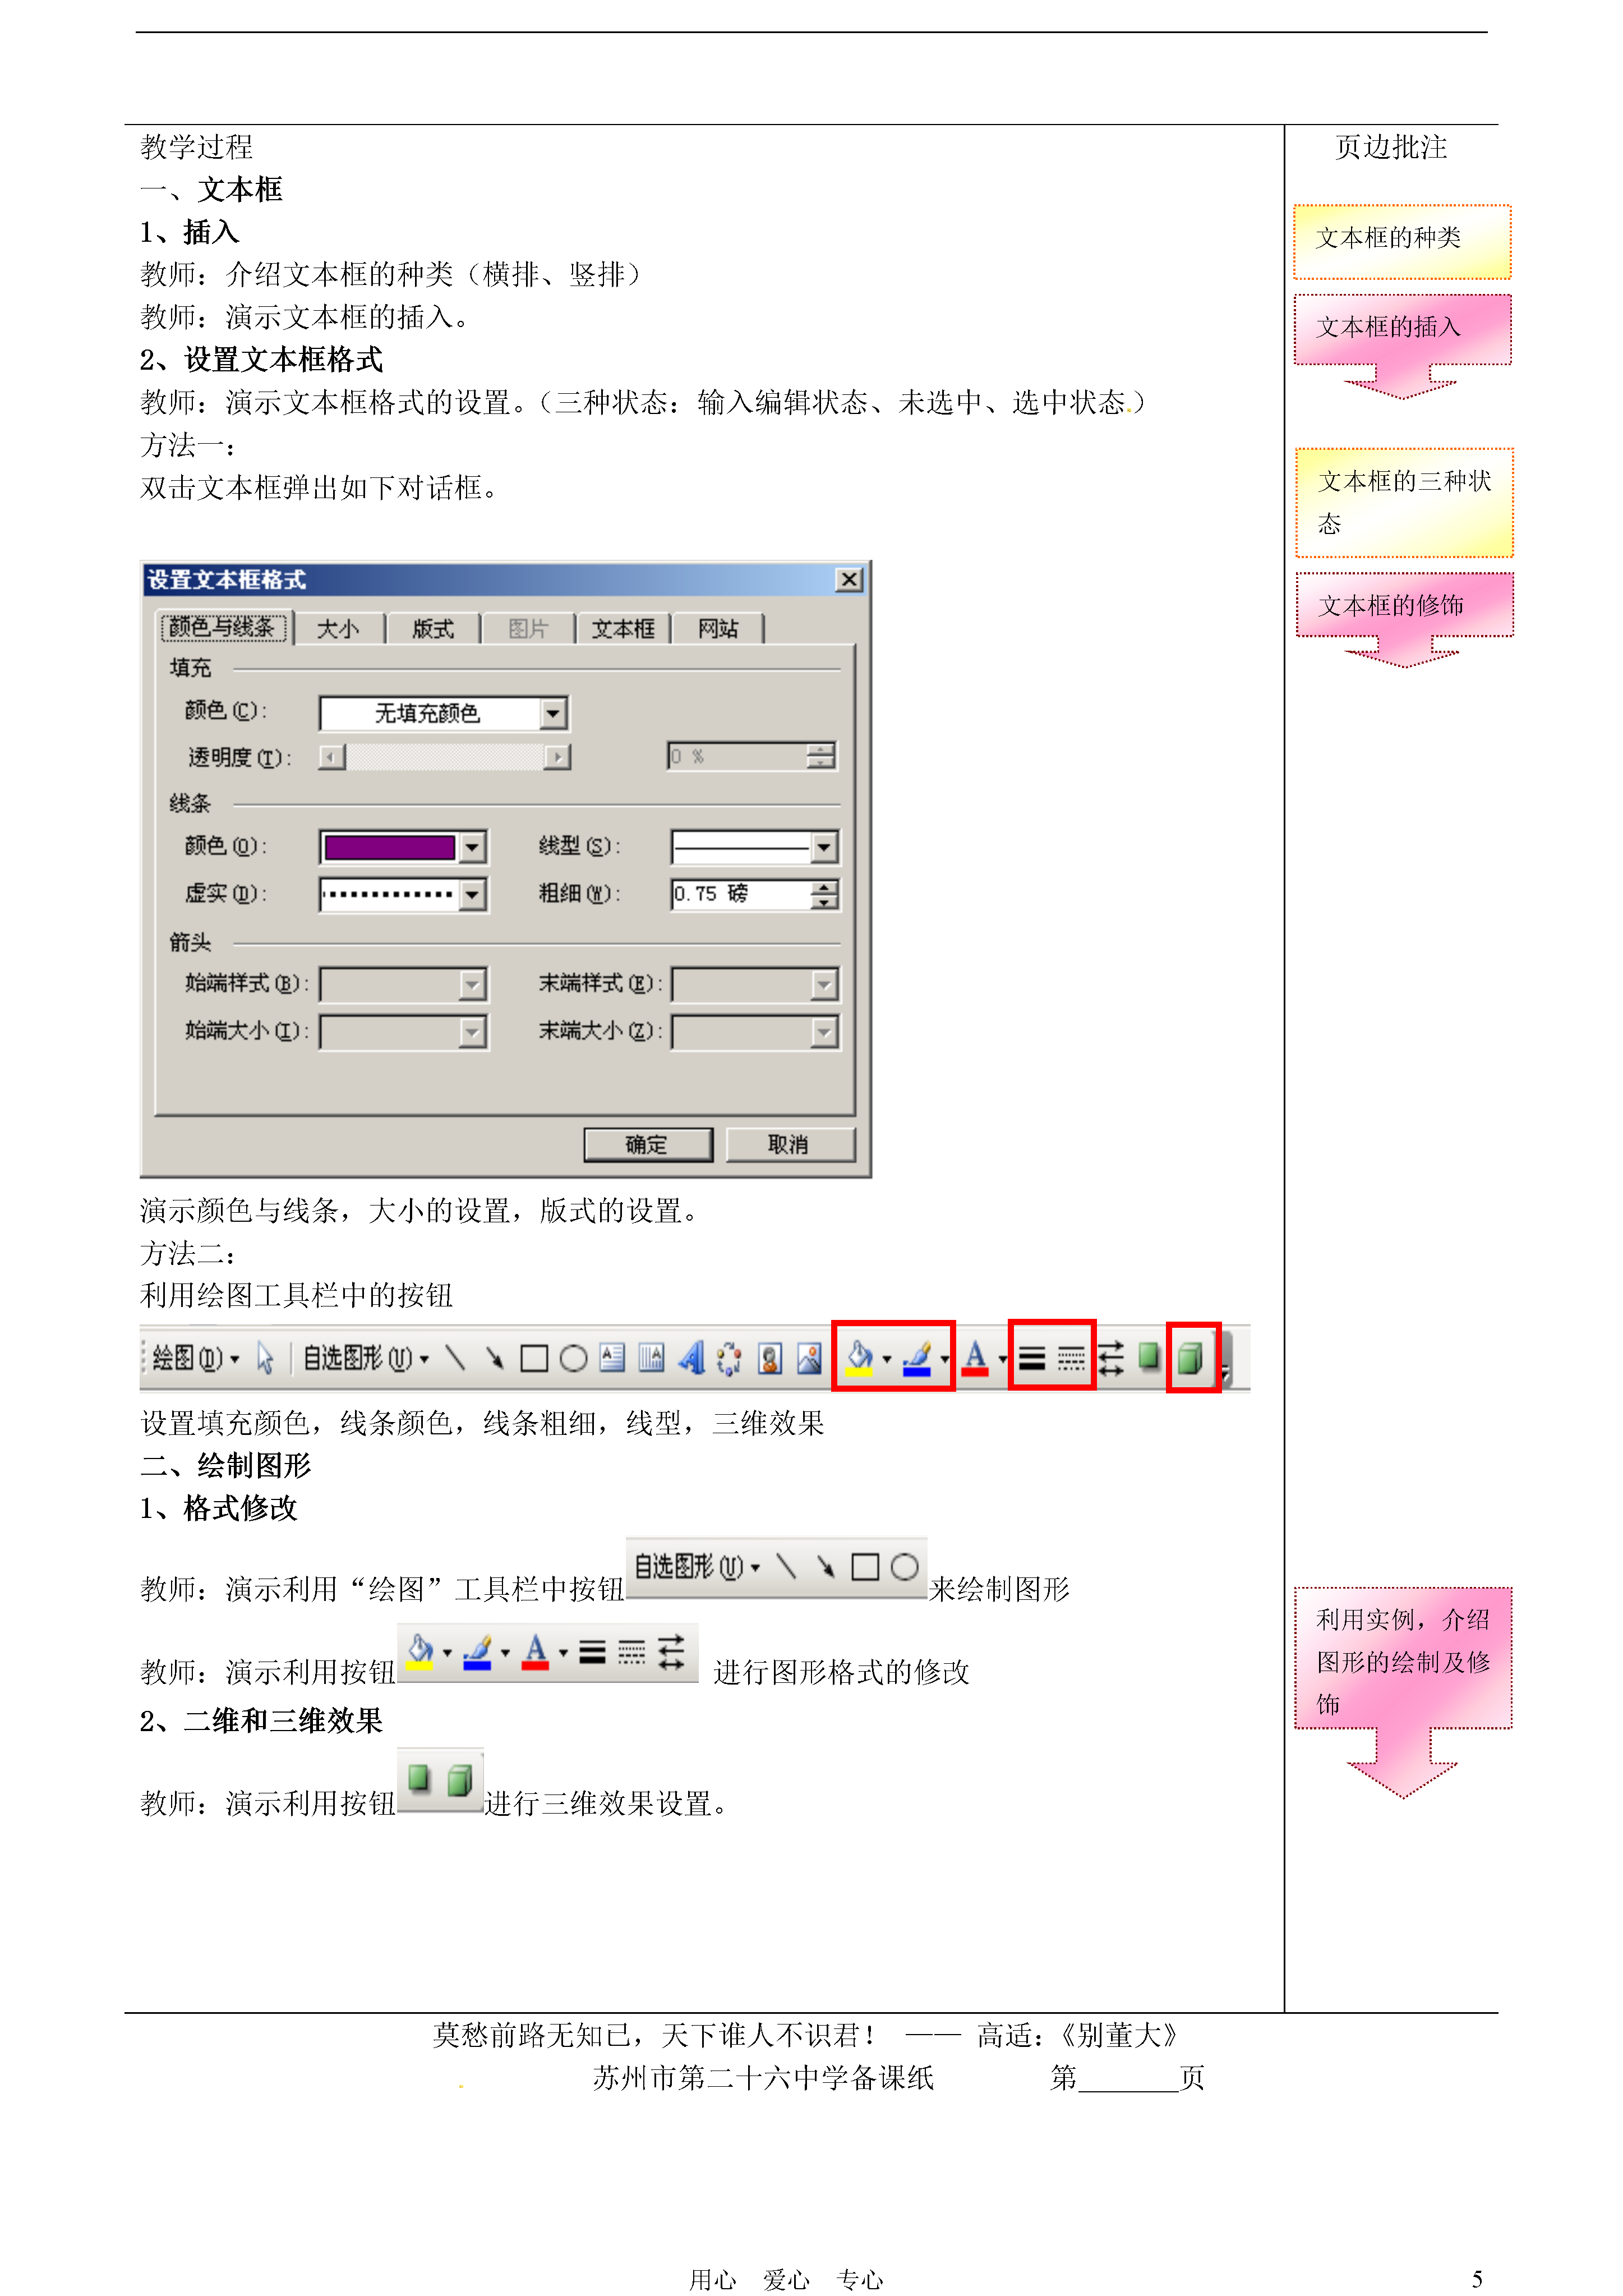Switch to the 大小 tab

point(338,629)
